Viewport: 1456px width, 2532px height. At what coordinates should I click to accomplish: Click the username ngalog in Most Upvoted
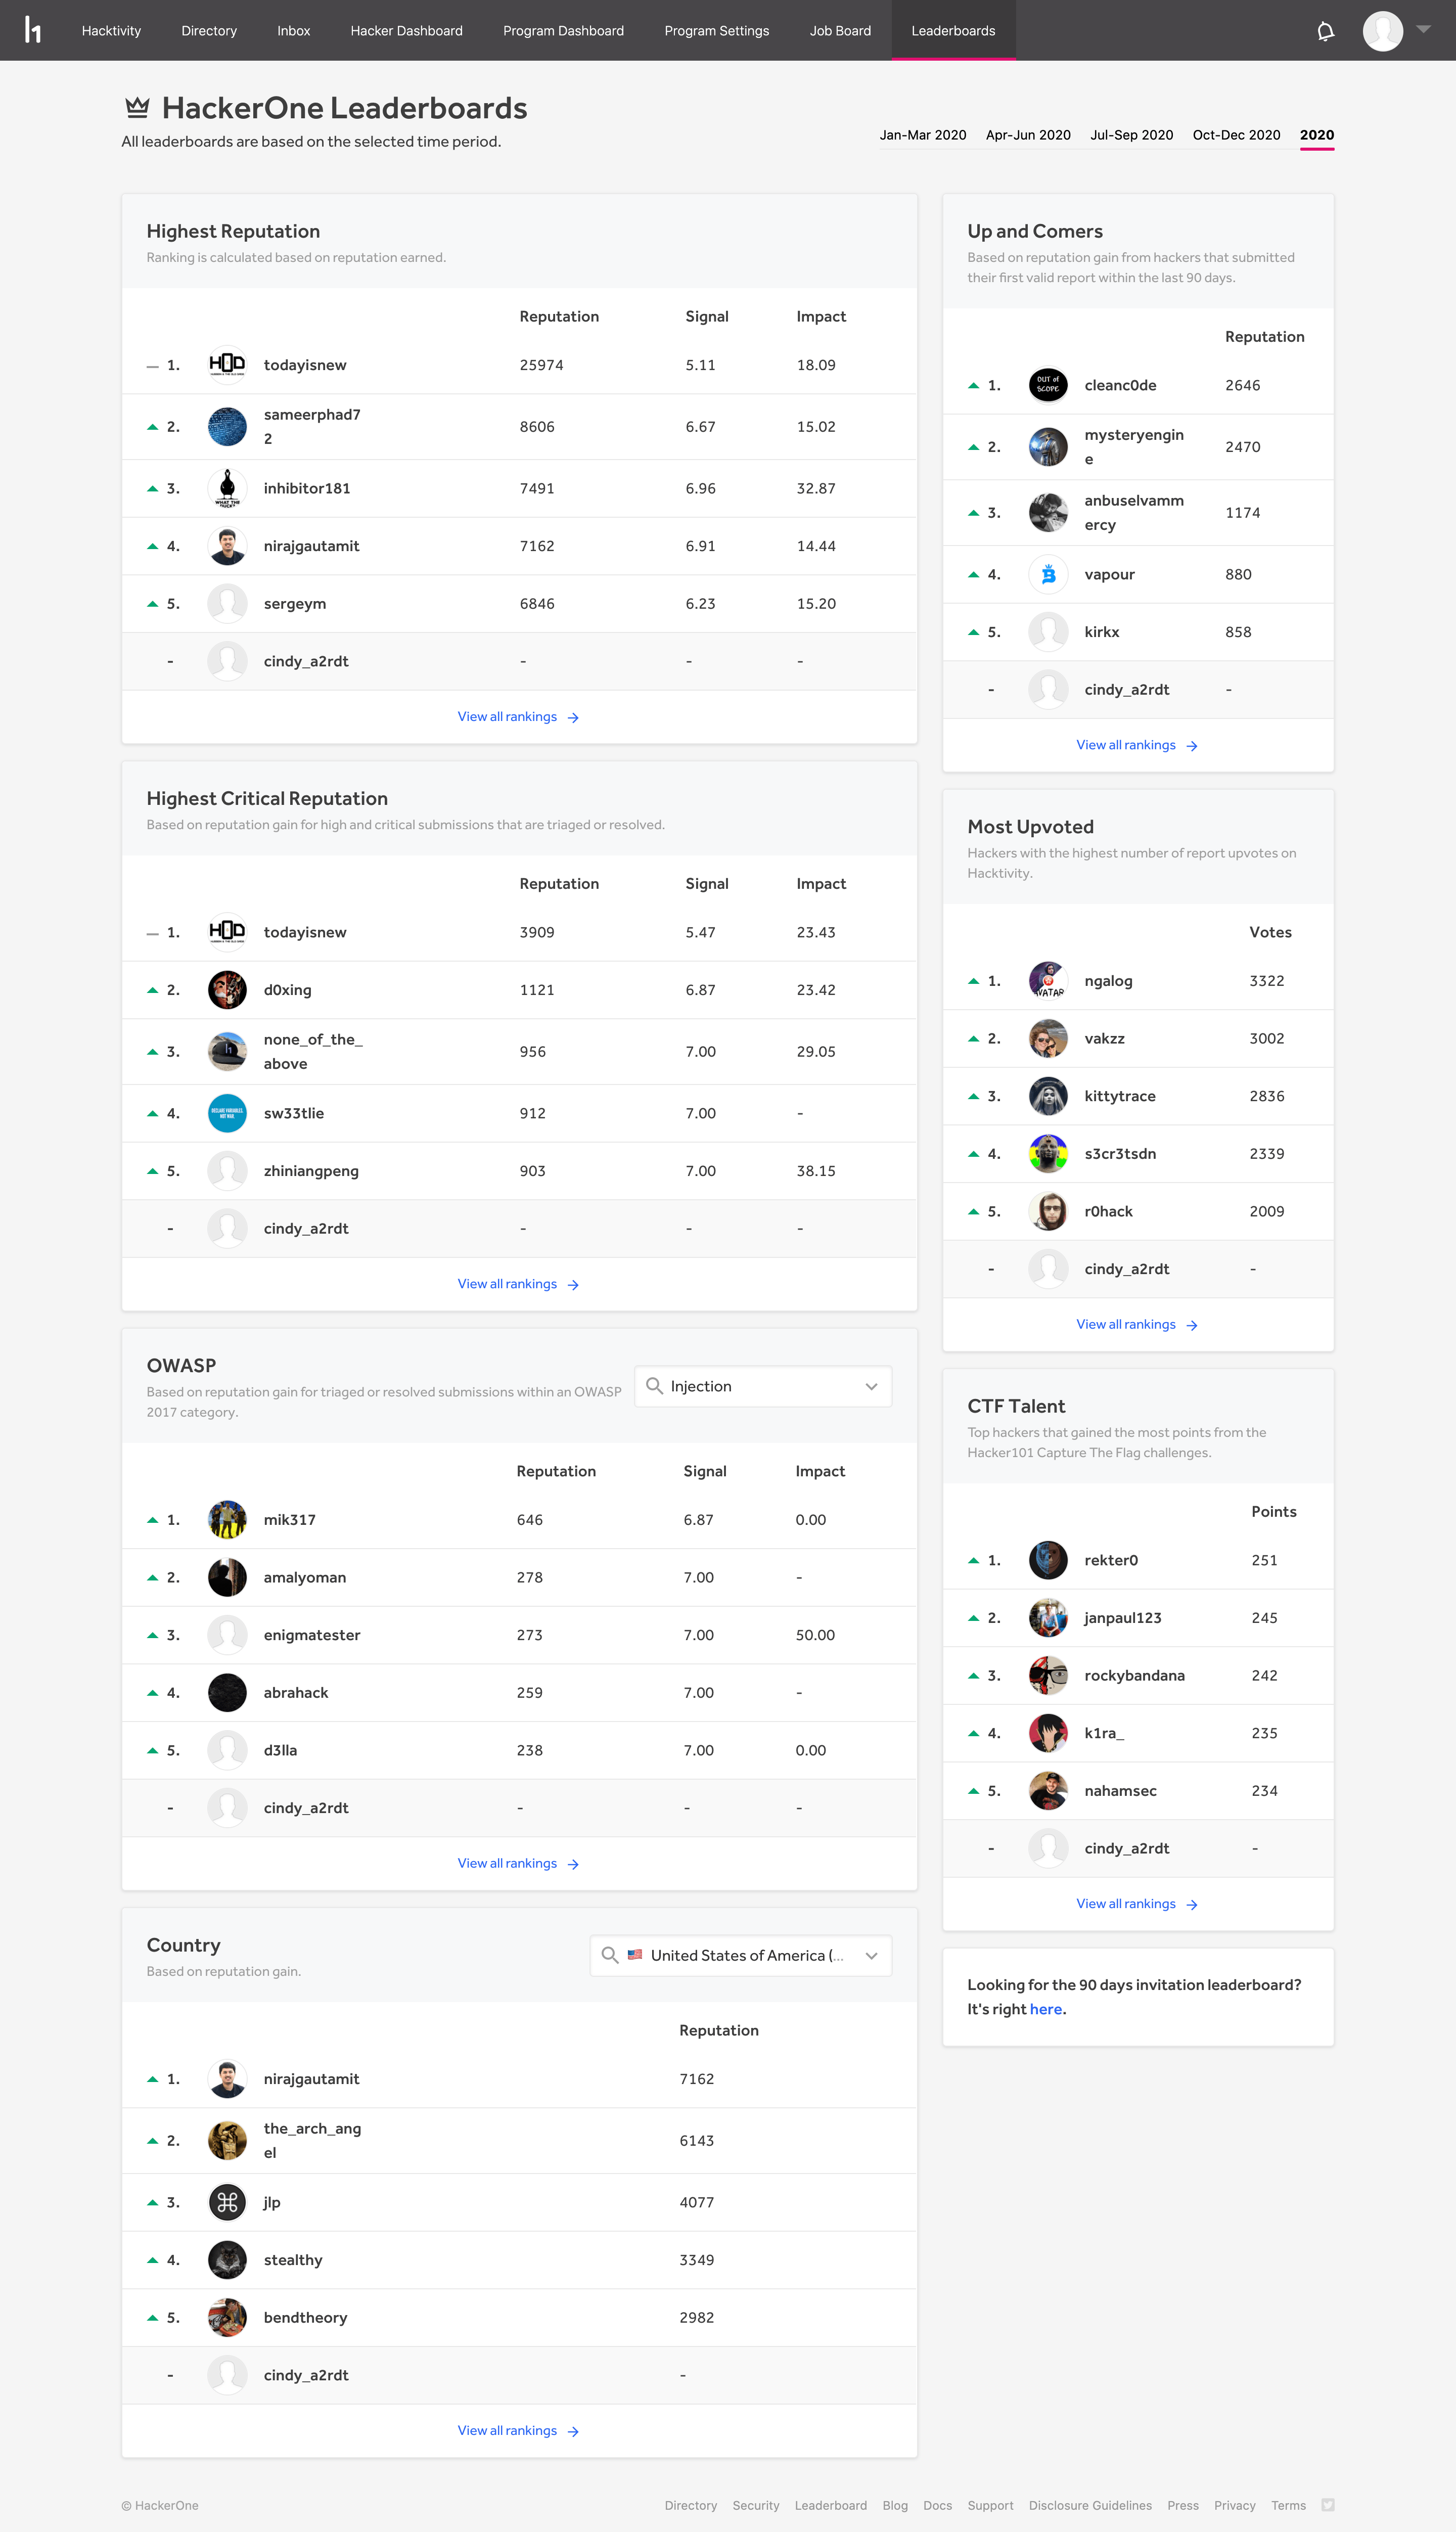pyautogui.click(x=1108, y=980)
